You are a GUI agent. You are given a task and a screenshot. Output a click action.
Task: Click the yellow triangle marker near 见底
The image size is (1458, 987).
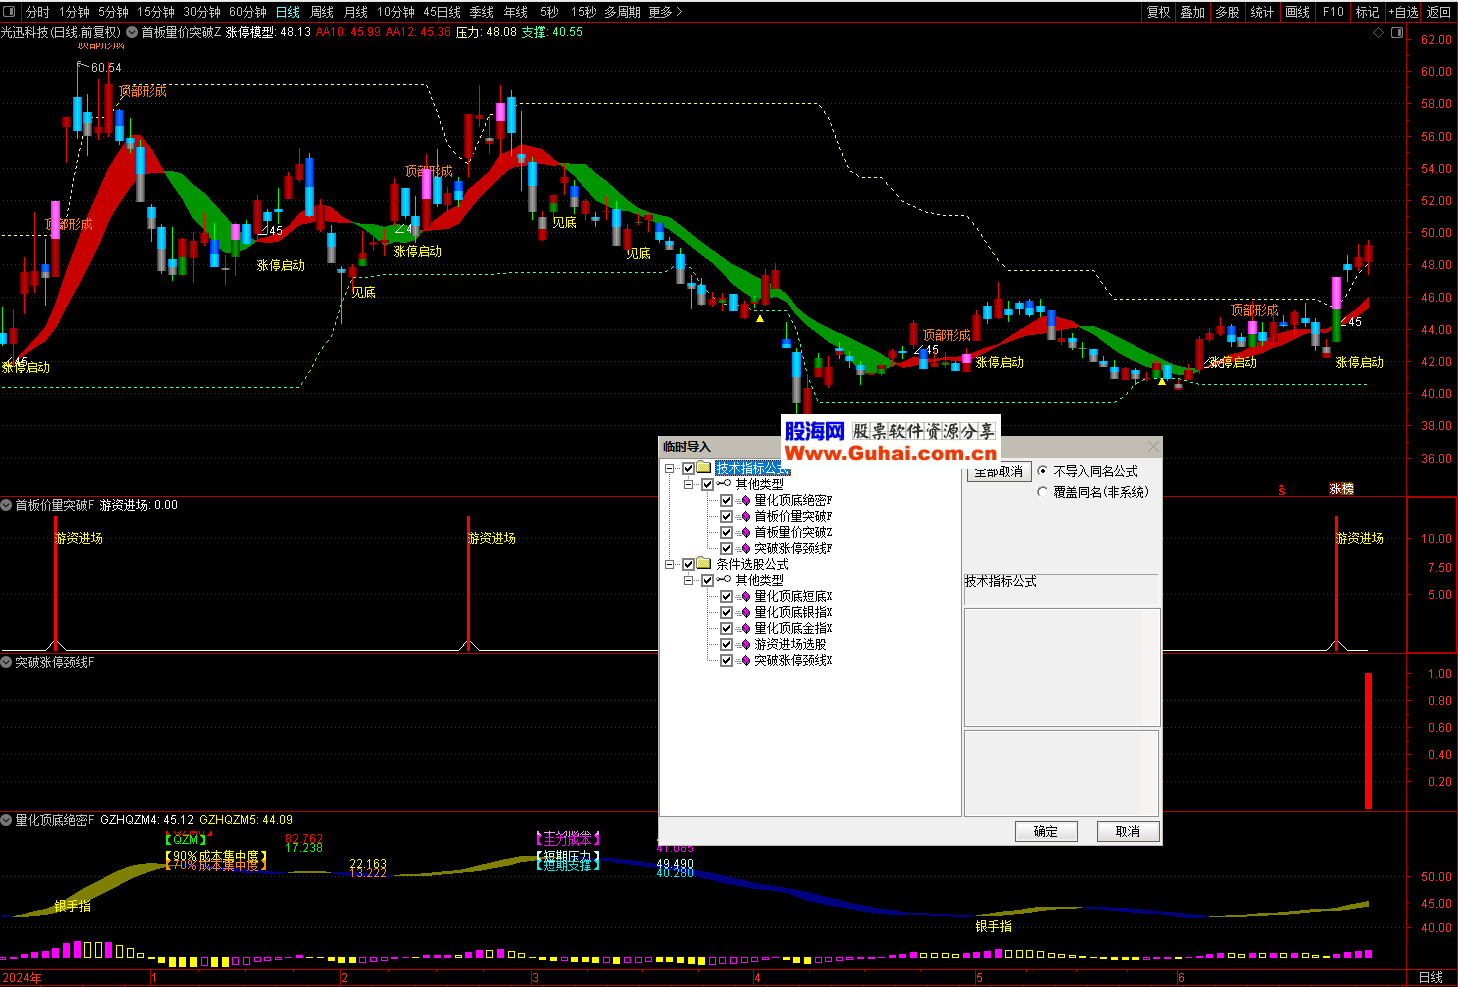click(760, 318)
